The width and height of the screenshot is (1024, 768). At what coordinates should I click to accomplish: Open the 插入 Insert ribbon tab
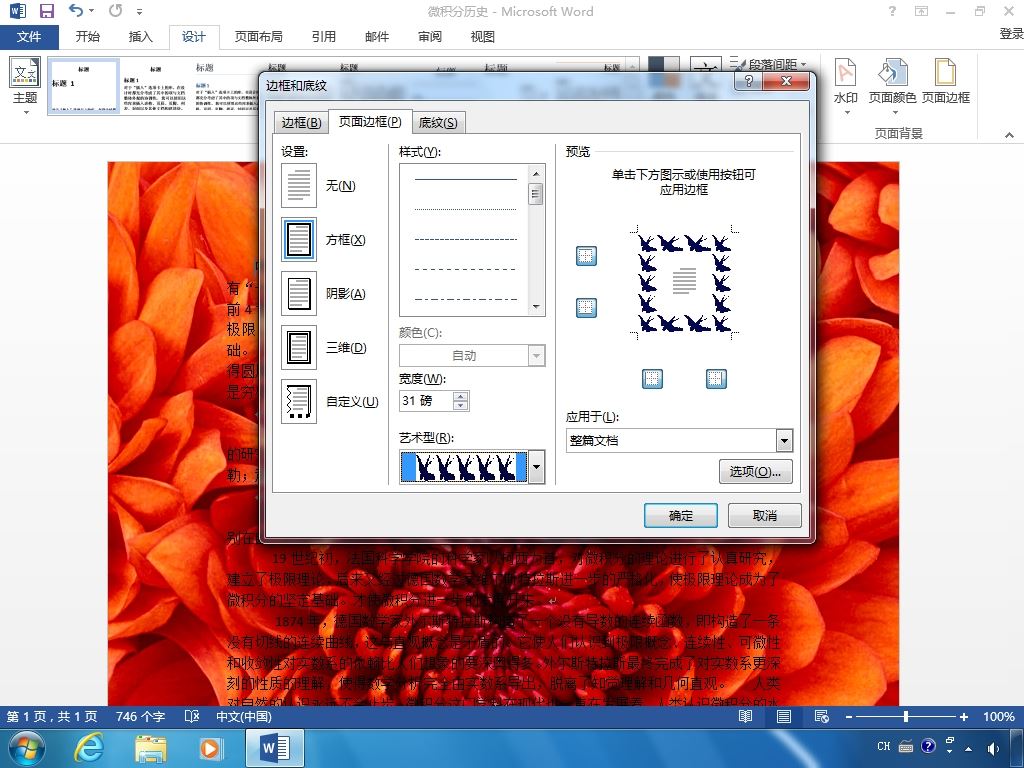(x=140, y=37)
